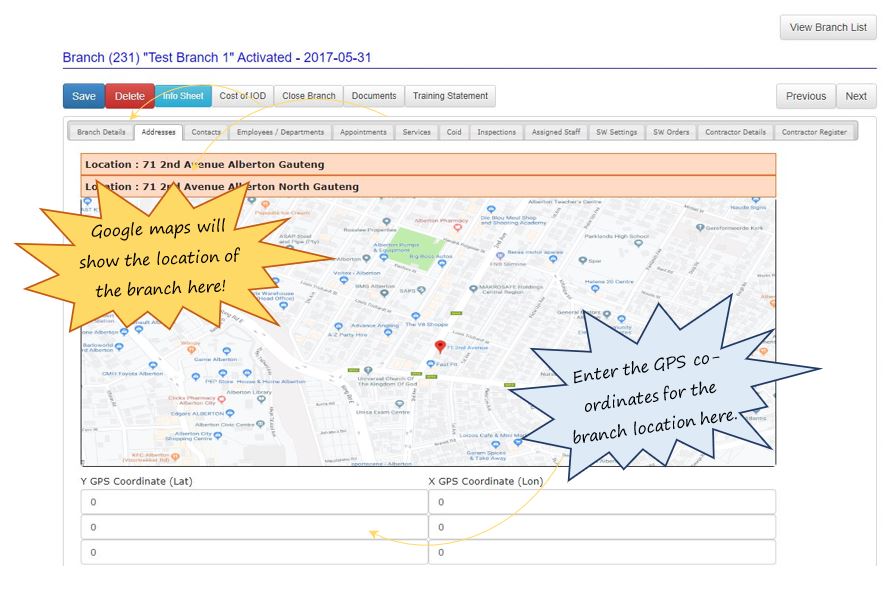Expand the location header for 71 2nd Avenue Alberton Gauteng
This screenshot has height=590, width=896.
coord(428,165)
